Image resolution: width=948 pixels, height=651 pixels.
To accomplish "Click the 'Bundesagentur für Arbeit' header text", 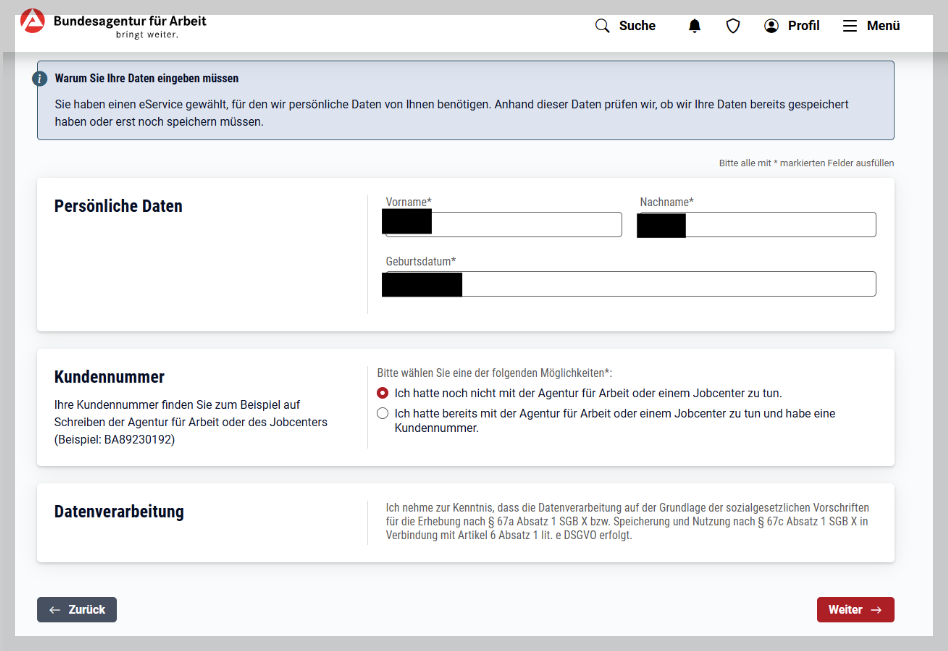I will click(130, 21).
